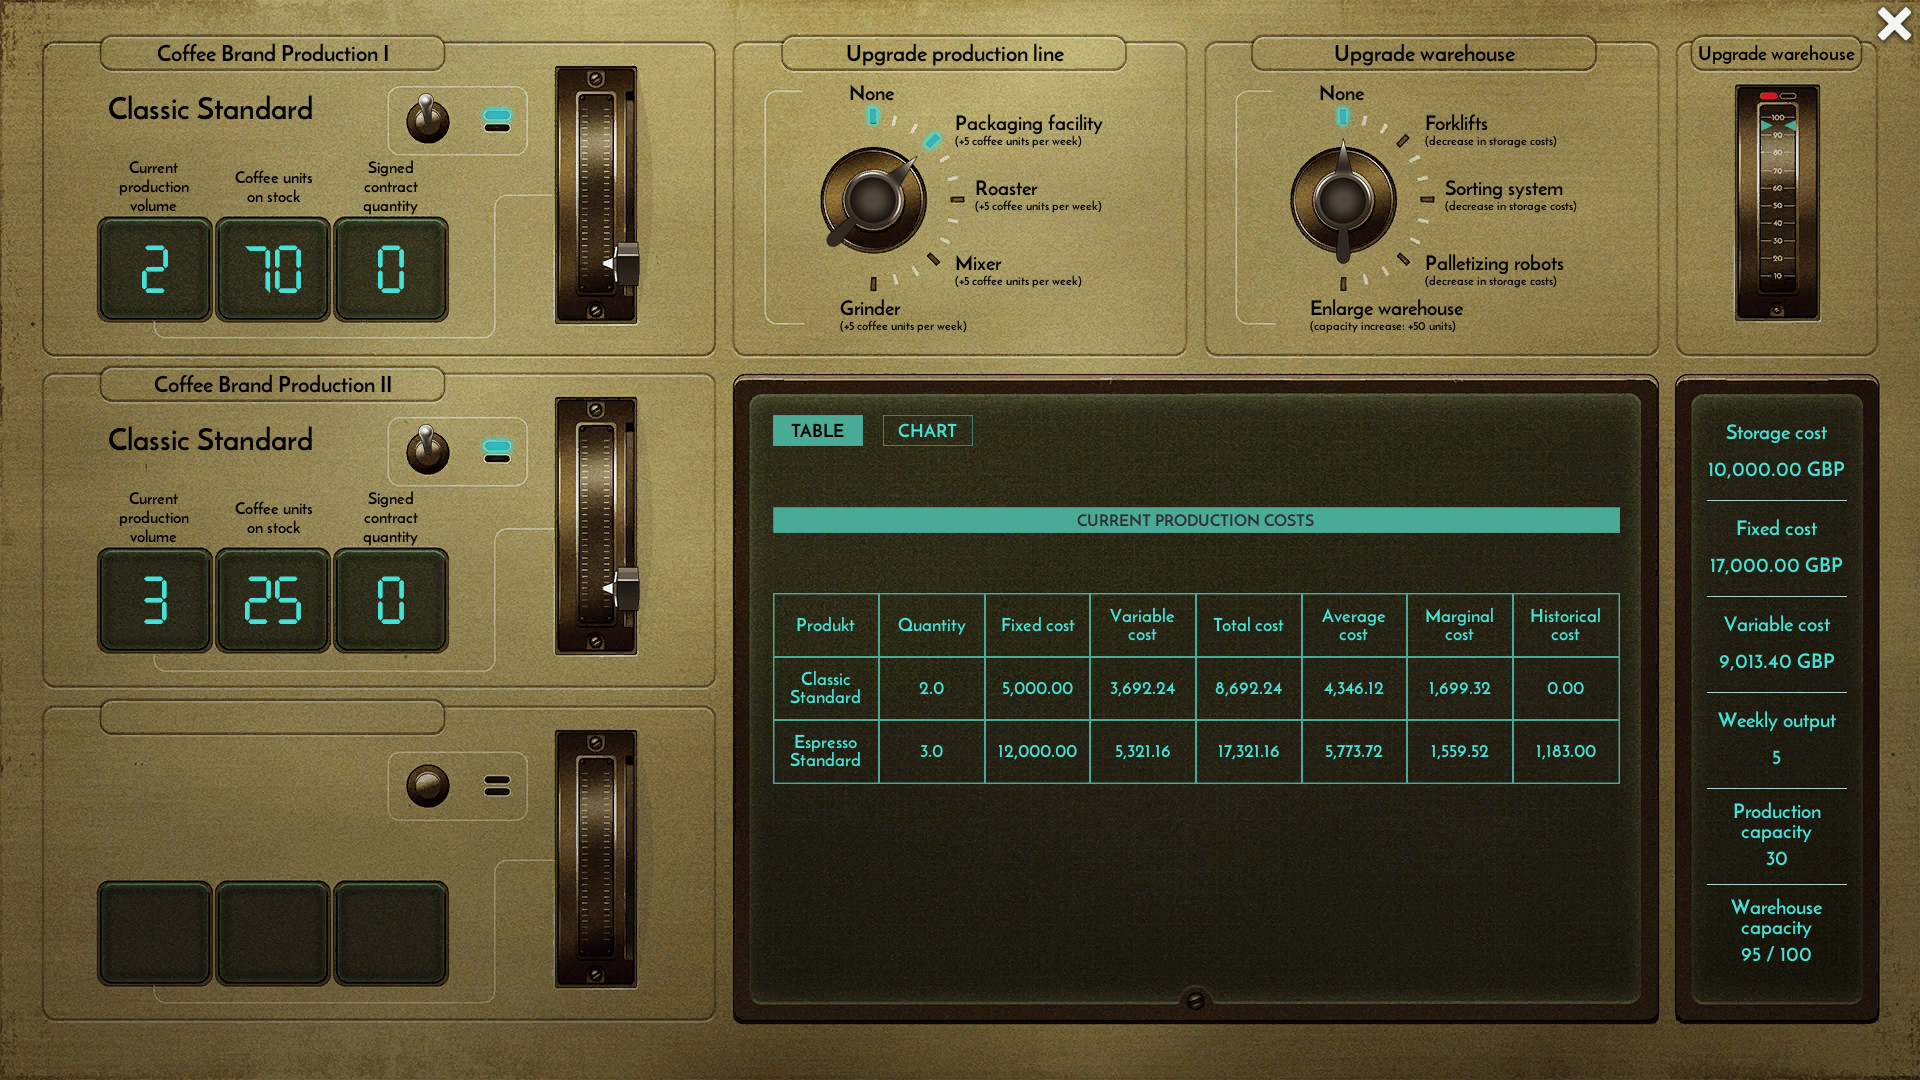Select the Grinder upgrade label
Viewport: 1920px width, 1080px height.
(x=870, y=309)
